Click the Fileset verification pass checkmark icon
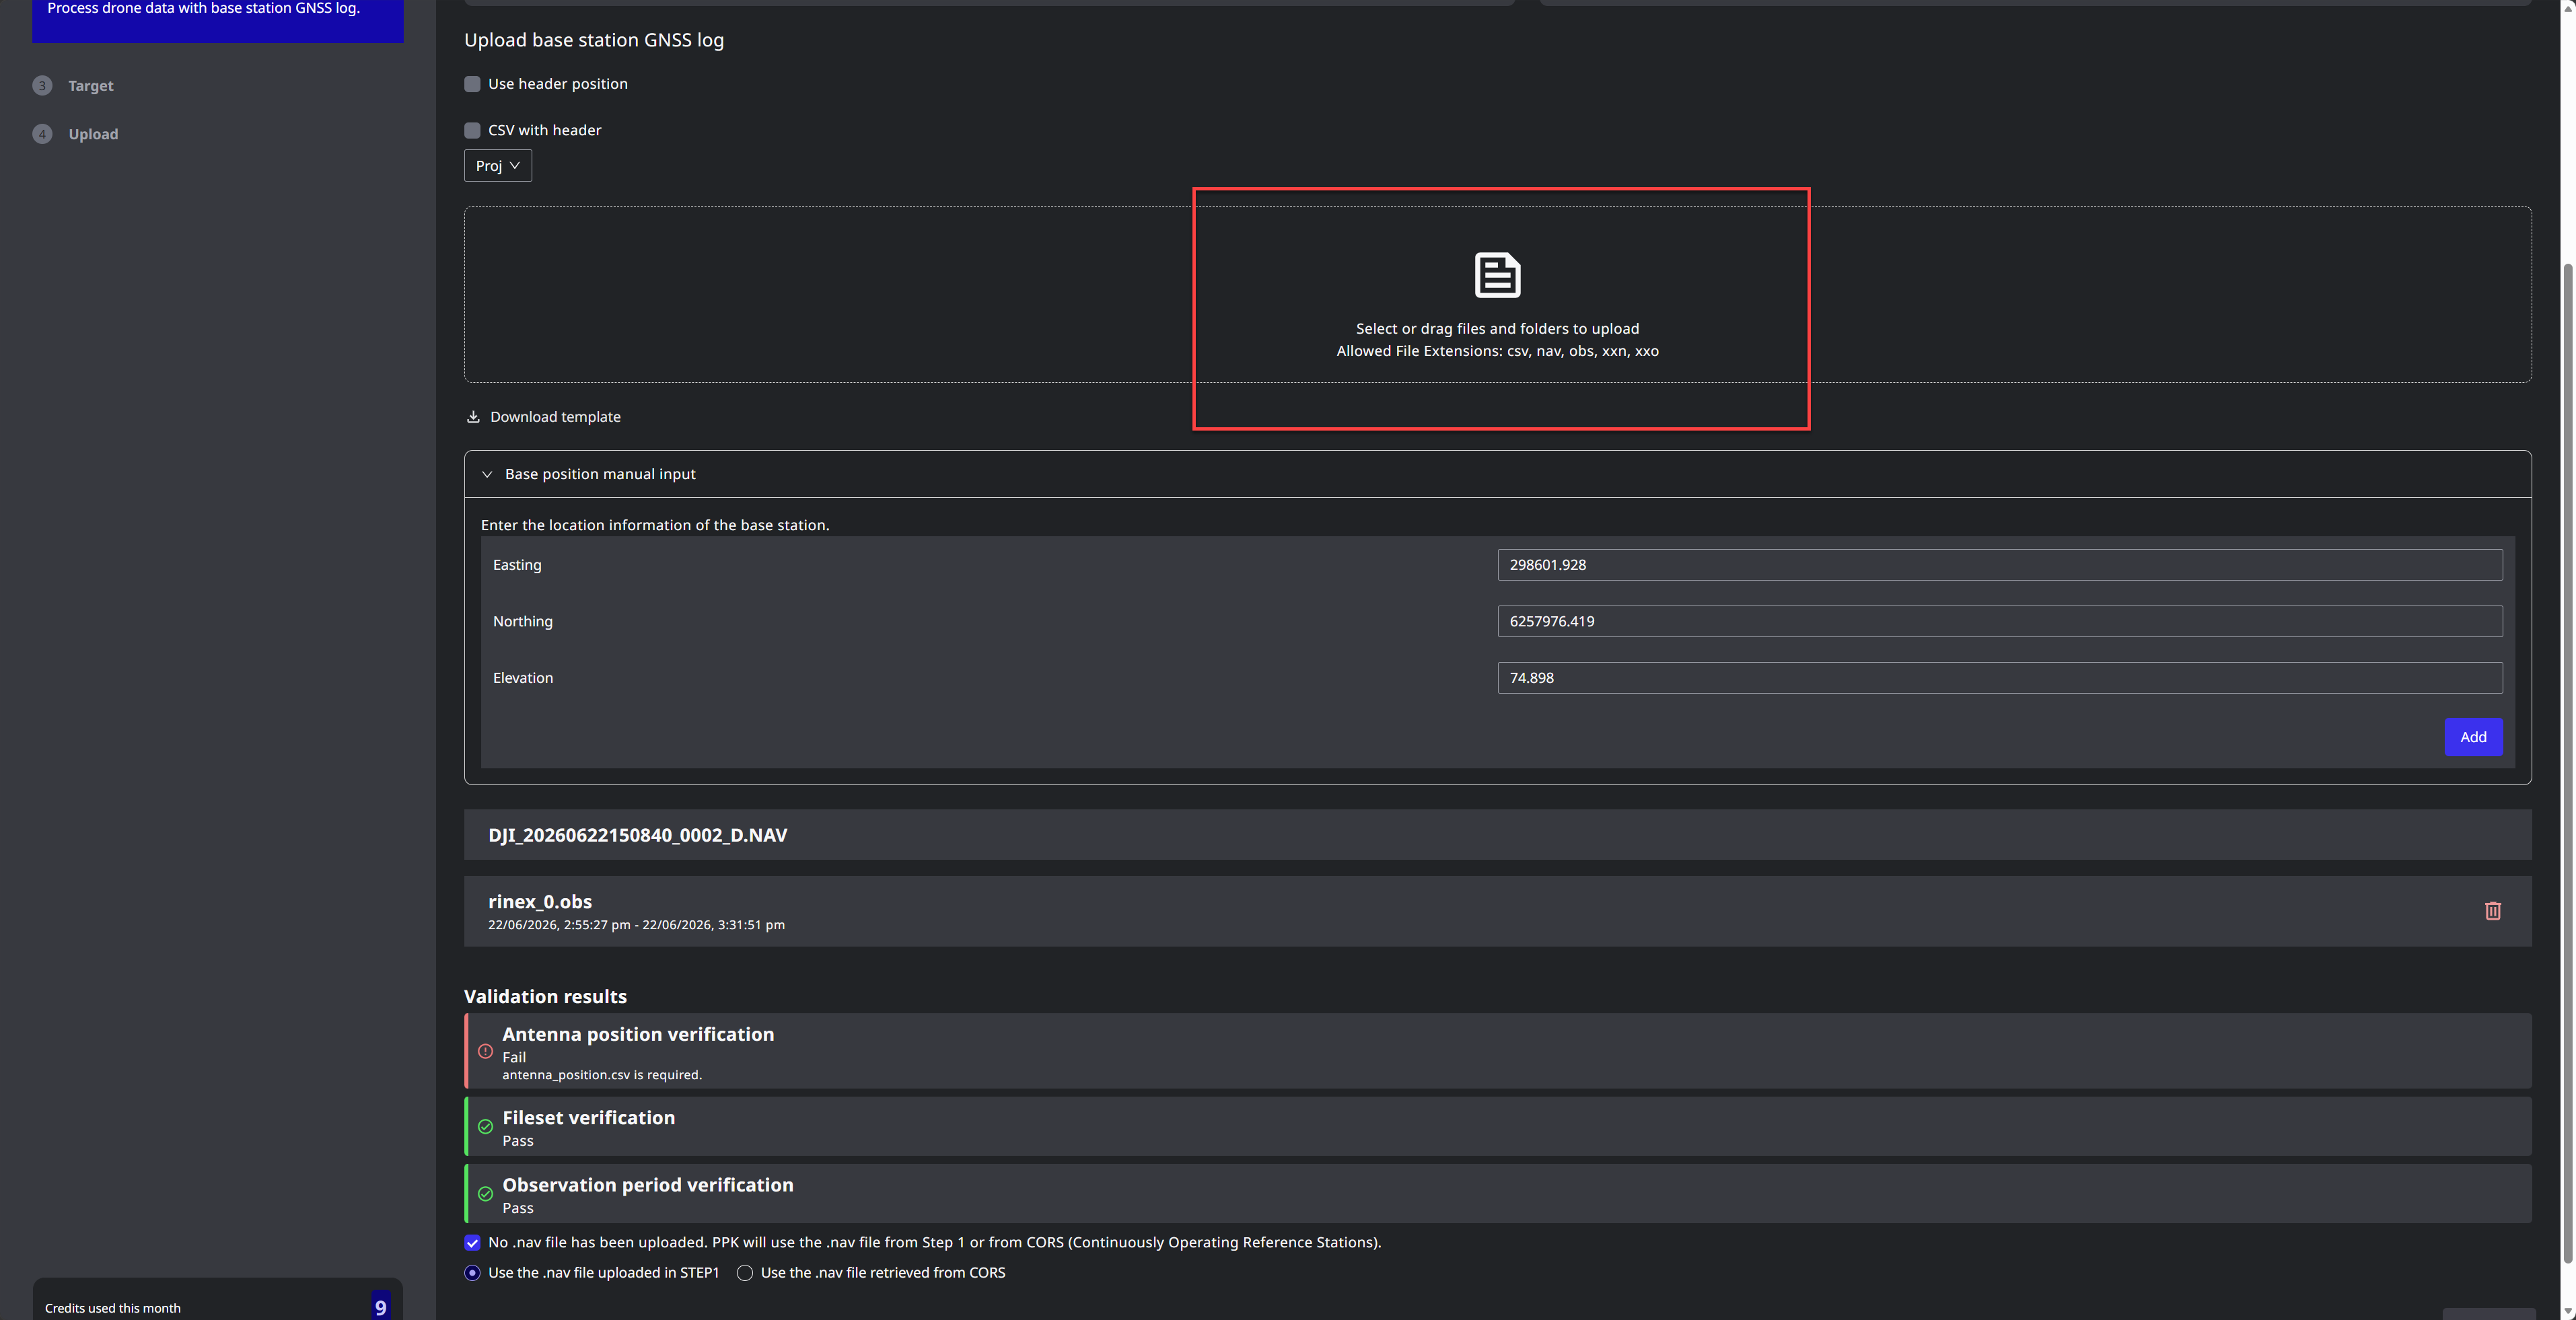The height and width of the screenshot is (1320, 2576). coord(485,1127)
